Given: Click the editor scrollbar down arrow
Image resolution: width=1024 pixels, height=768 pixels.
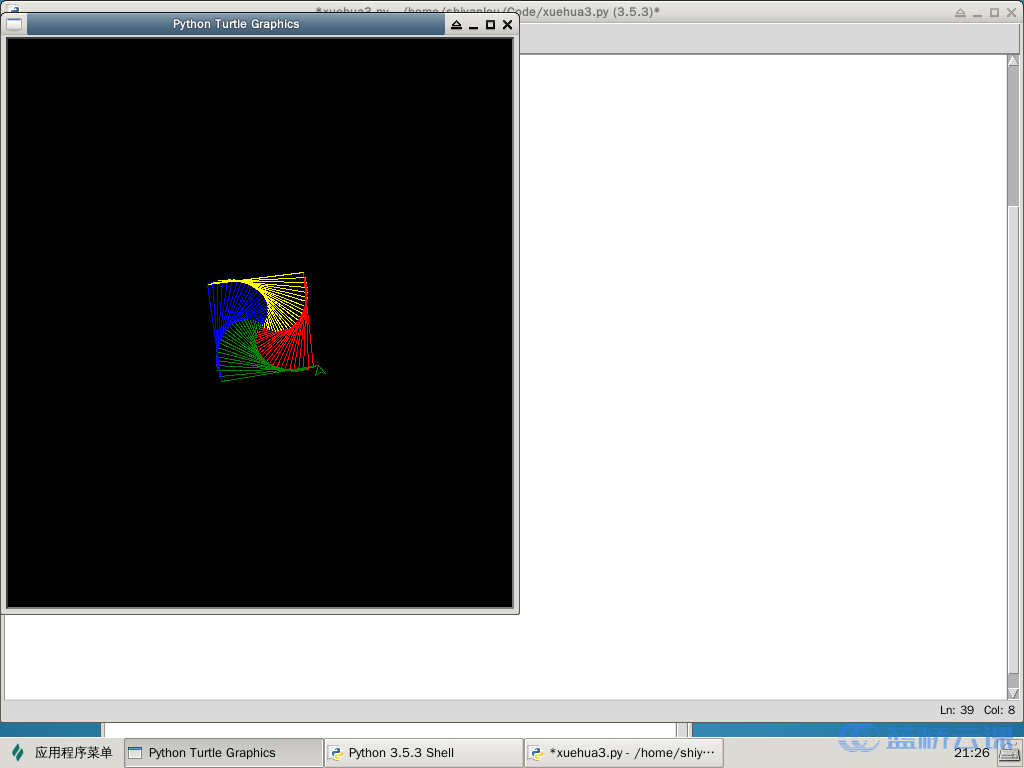Looking at the screenshot, I should tap(1013, 693).
